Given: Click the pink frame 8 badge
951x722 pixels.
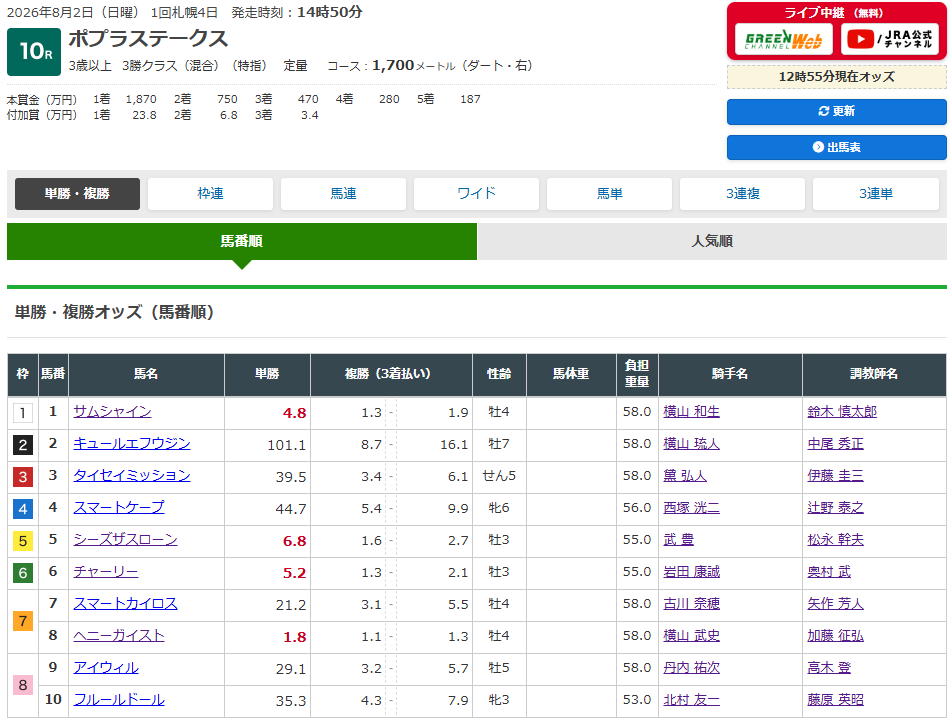Looking at the screenshot, I should [x=22, y=686].
